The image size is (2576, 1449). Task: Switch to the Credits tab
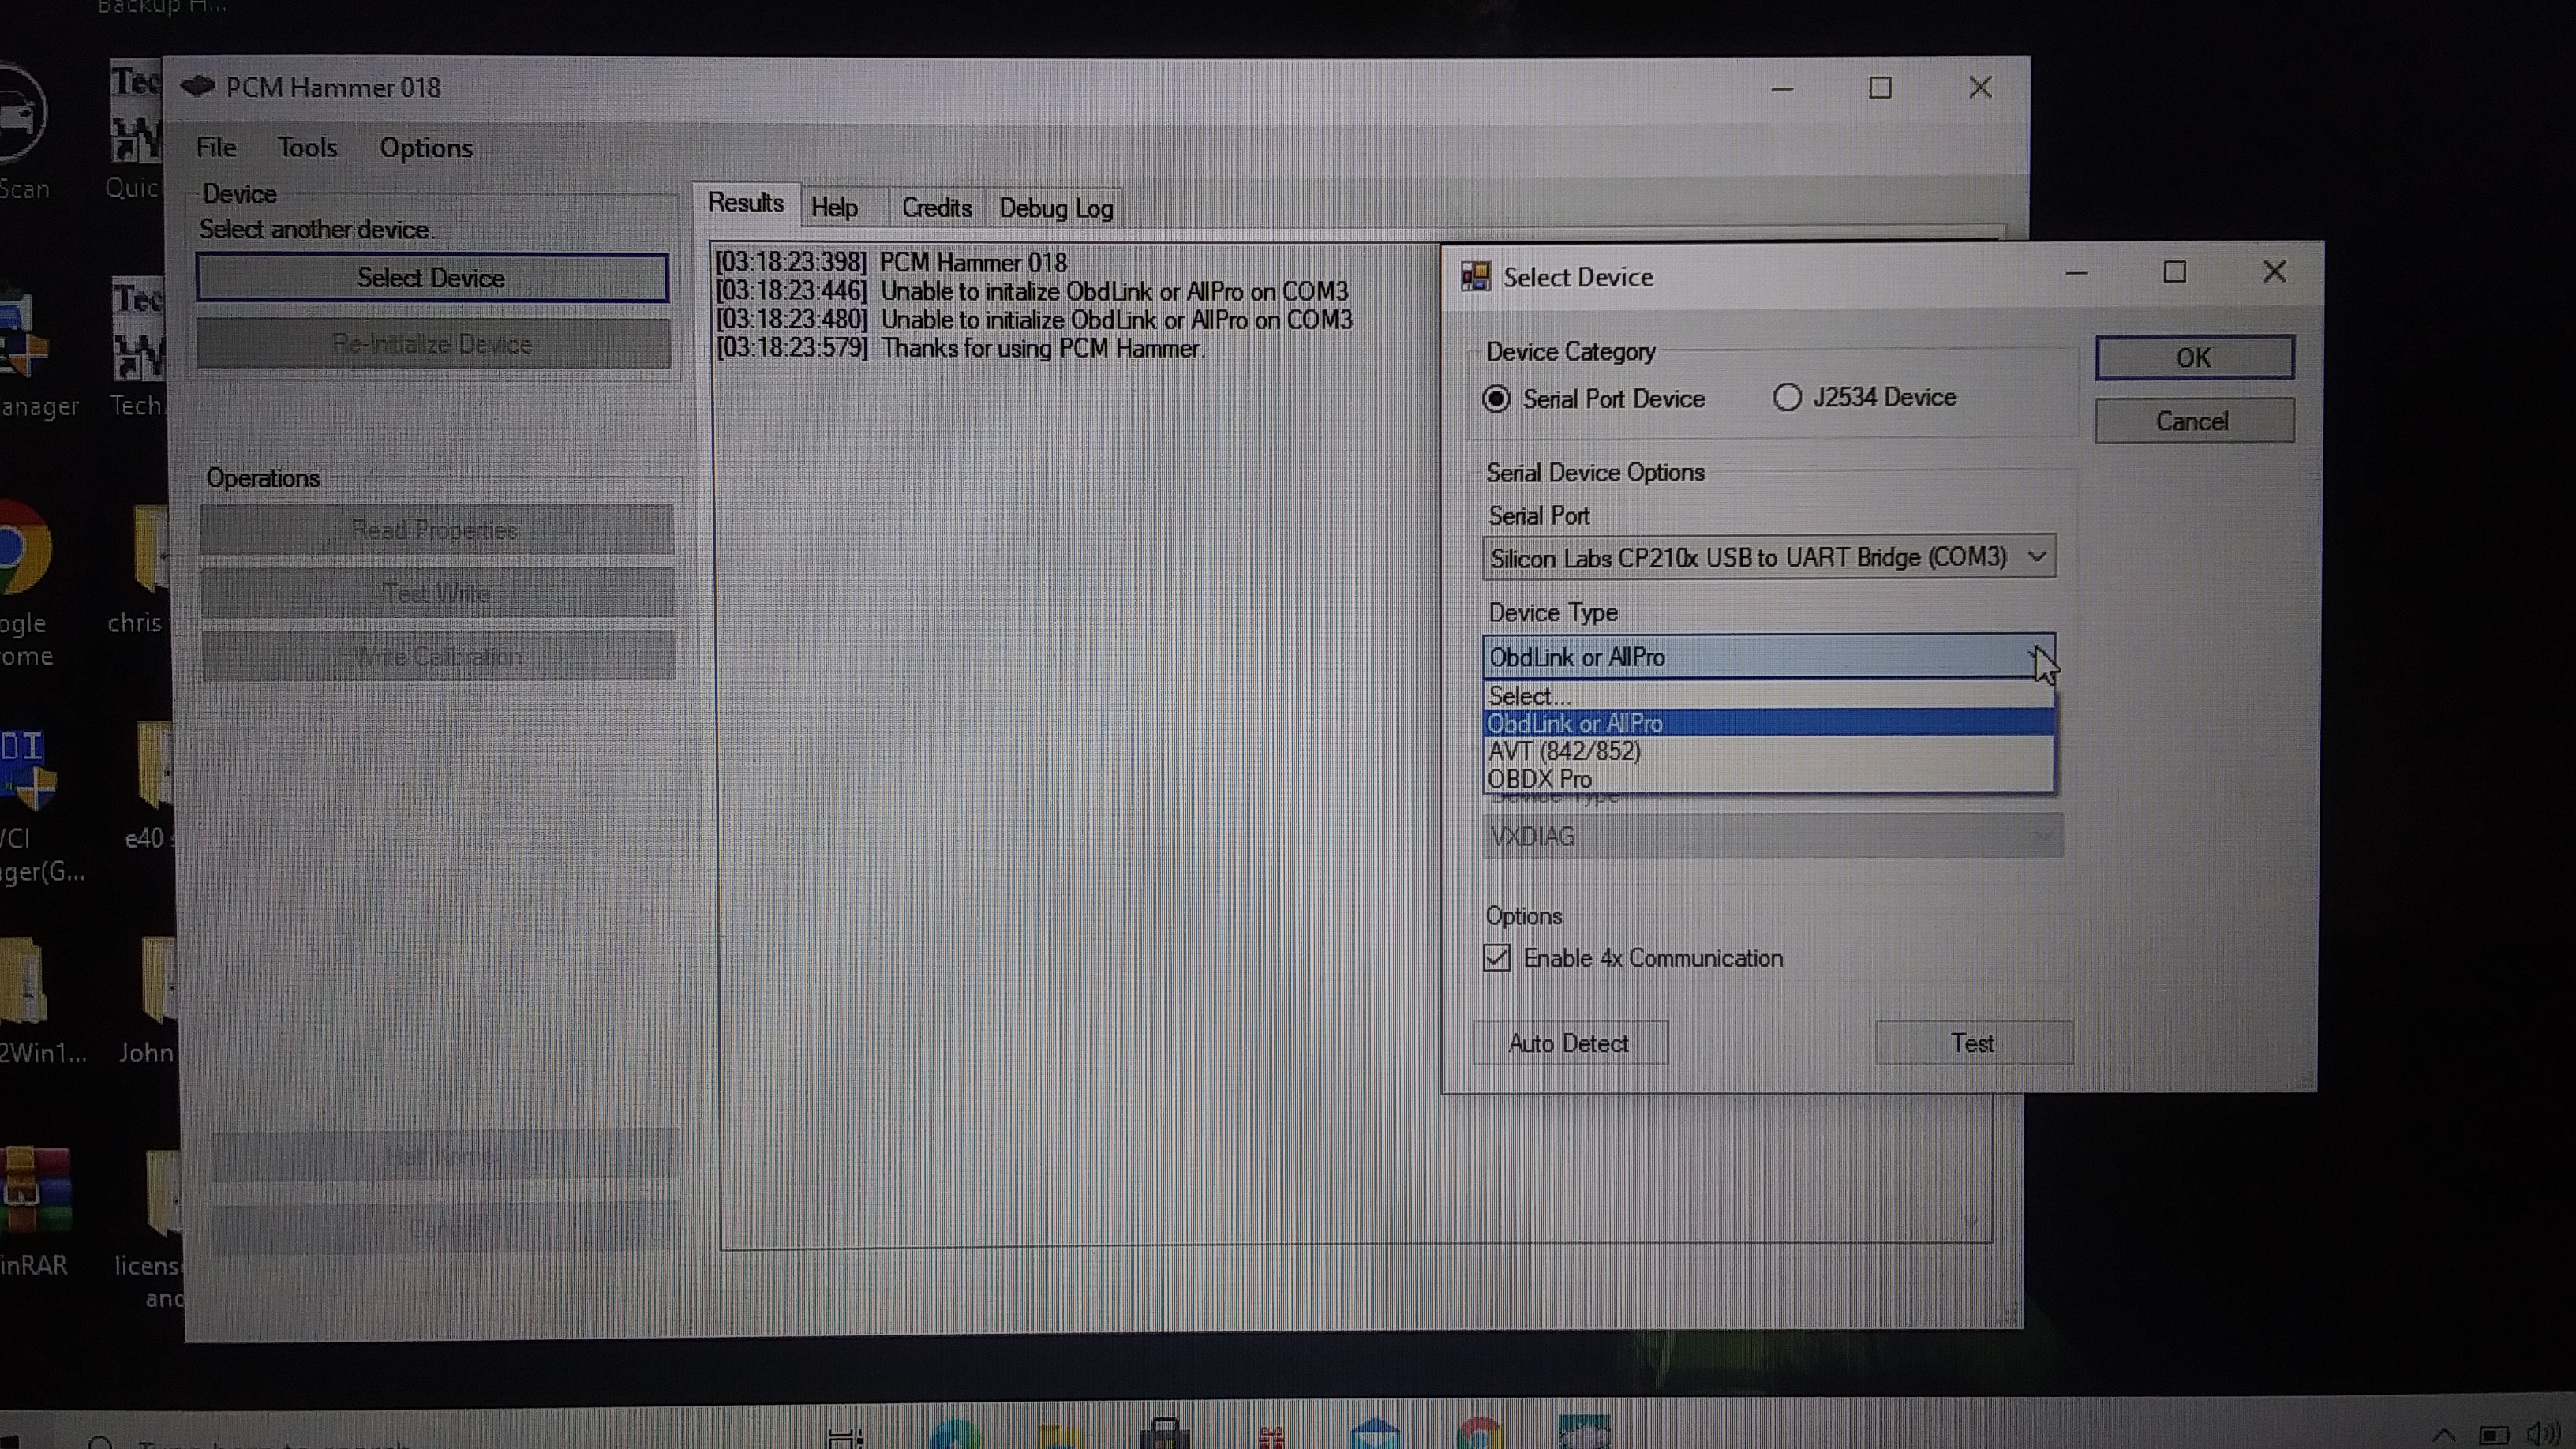click(x=937, y=208)
